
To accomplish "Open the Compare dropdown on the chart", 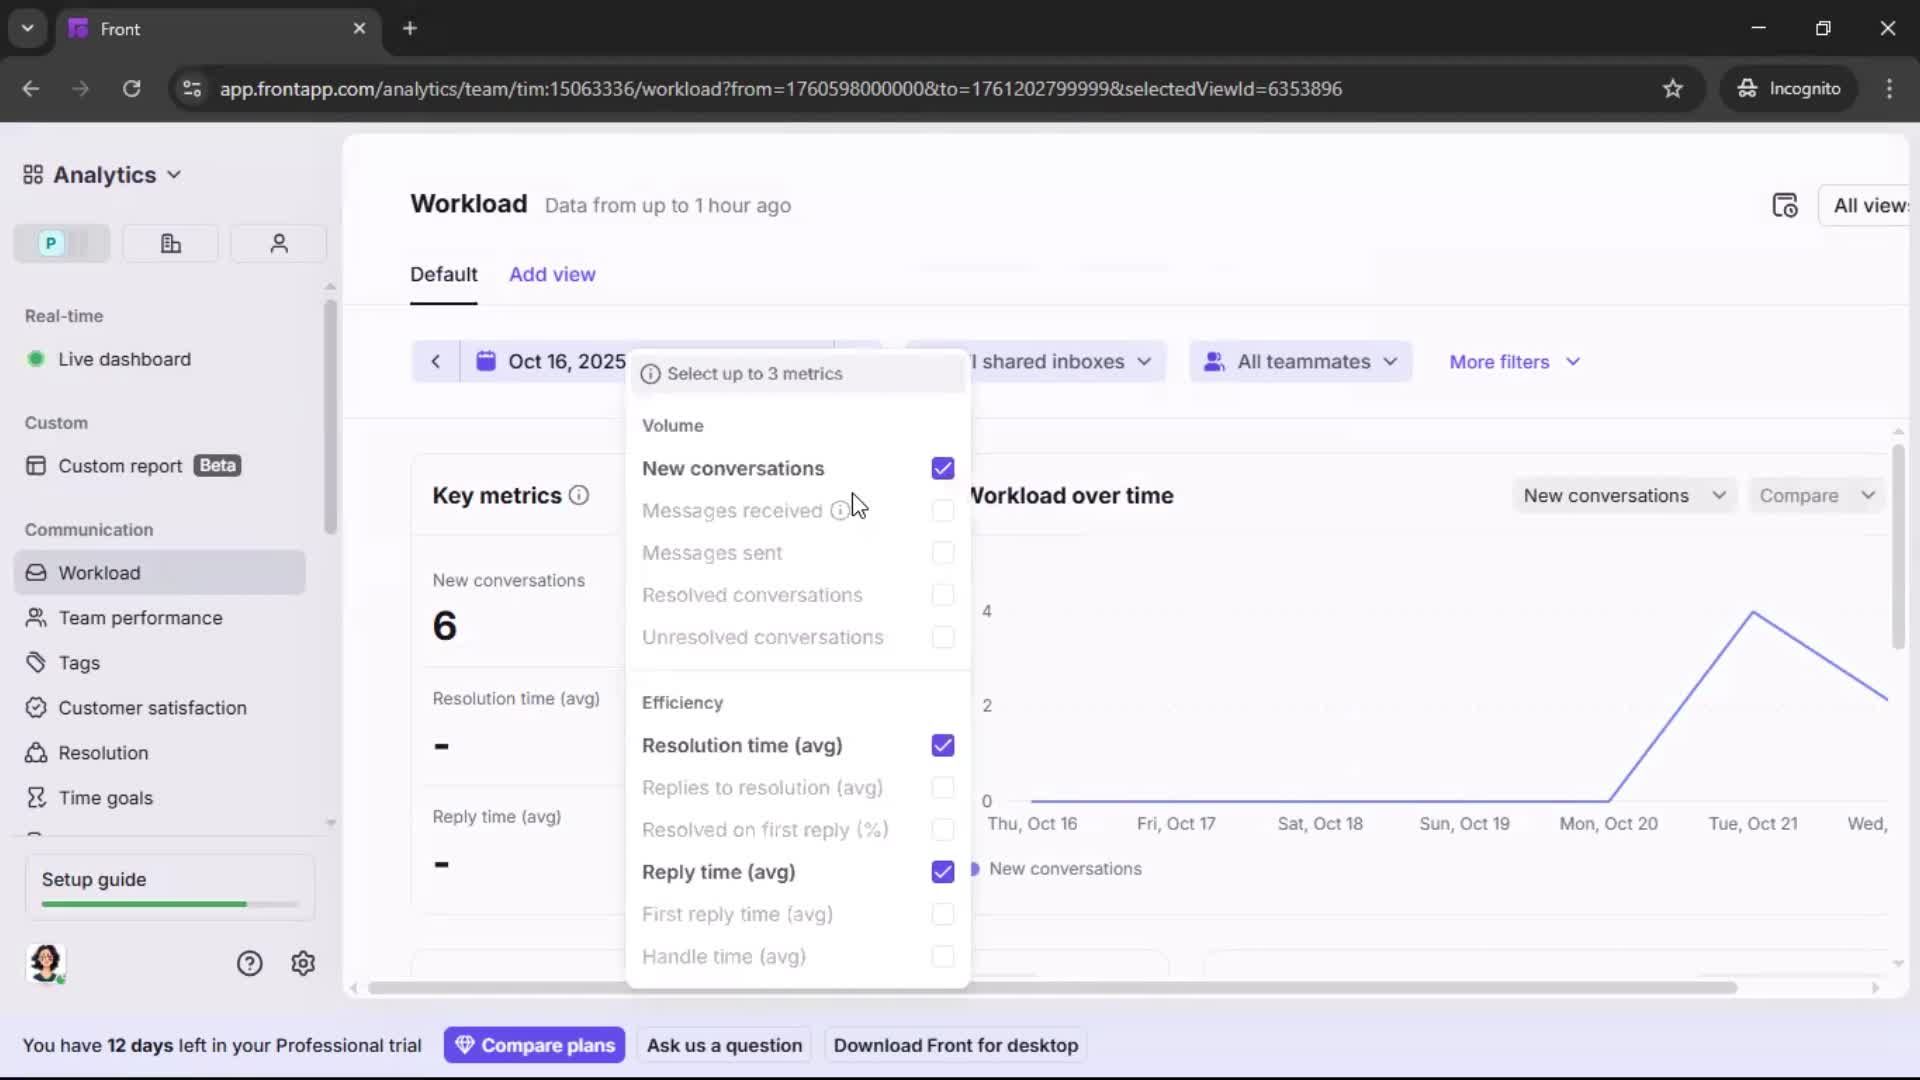I will pyautogui.click(x=1815, y=495).
